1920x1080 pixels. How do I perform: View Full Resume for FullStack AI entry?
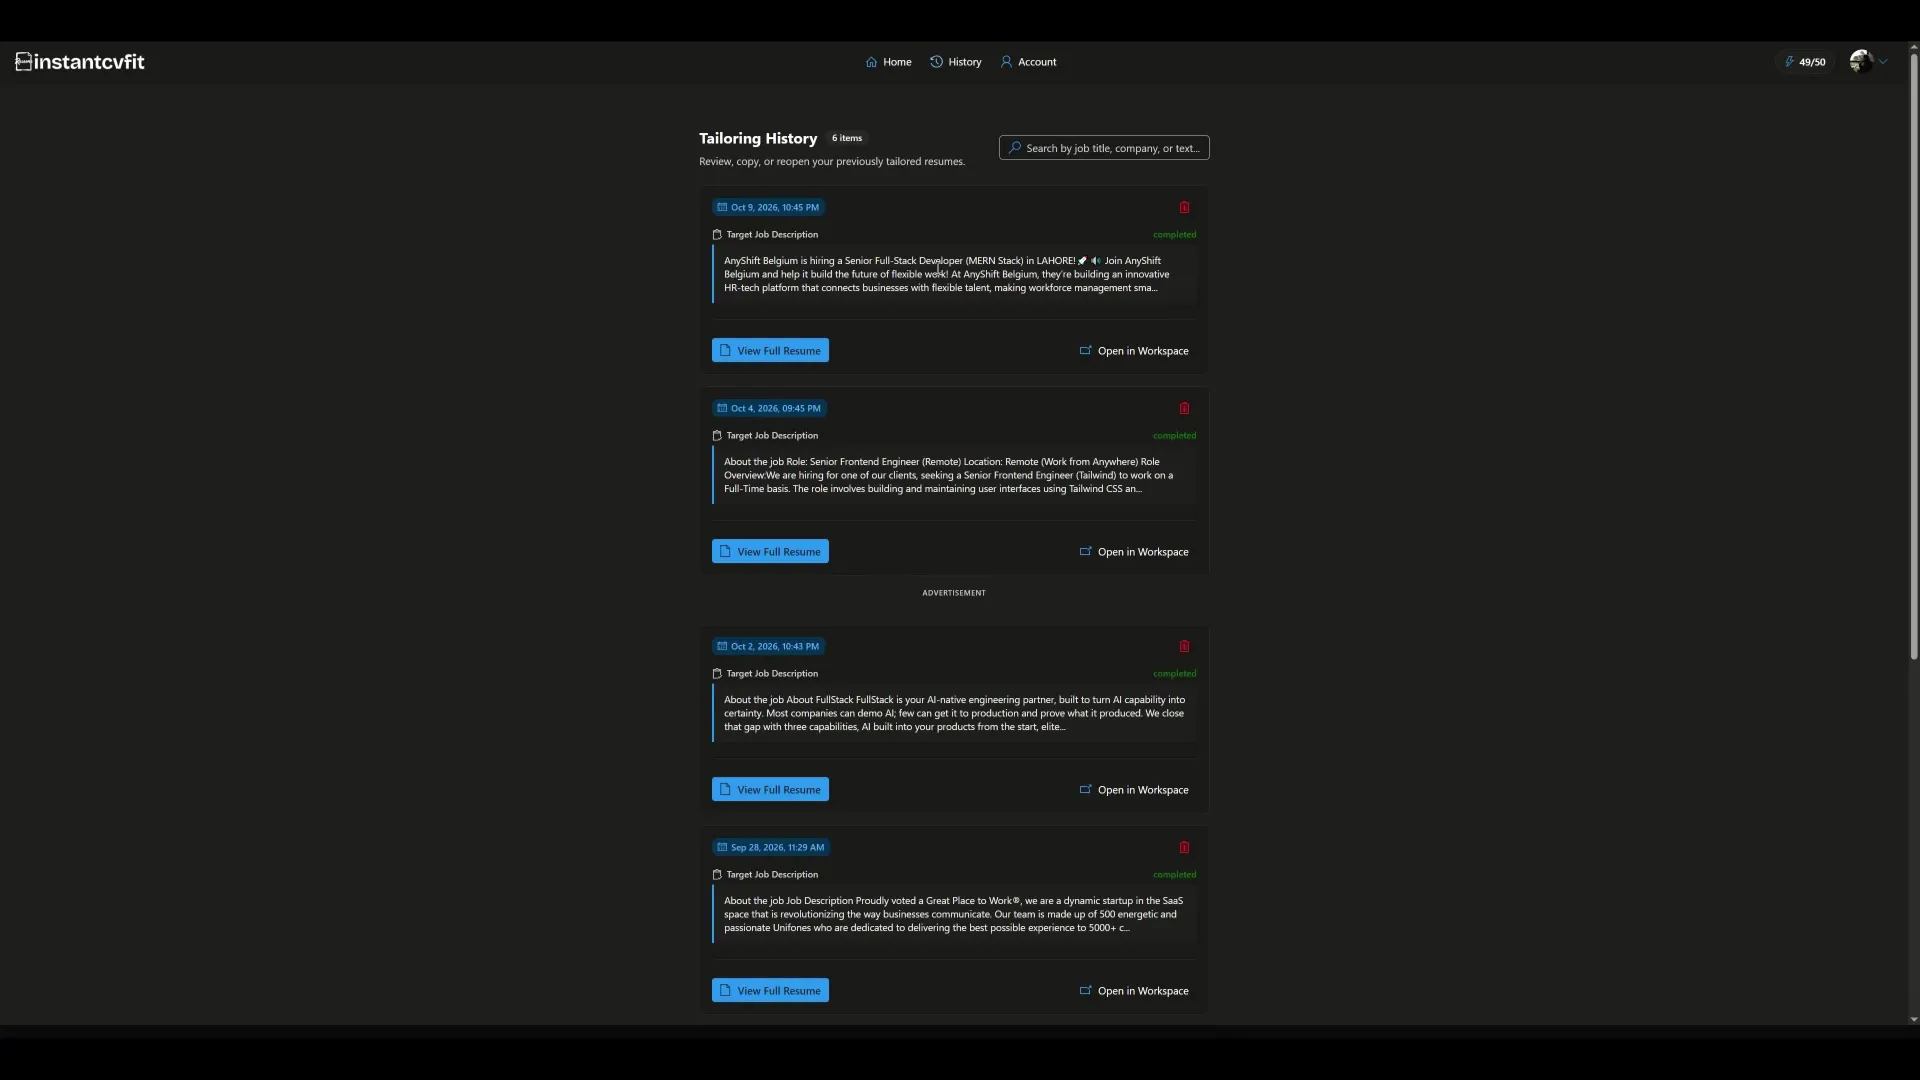pyautogui.click(x=770, y=790)
